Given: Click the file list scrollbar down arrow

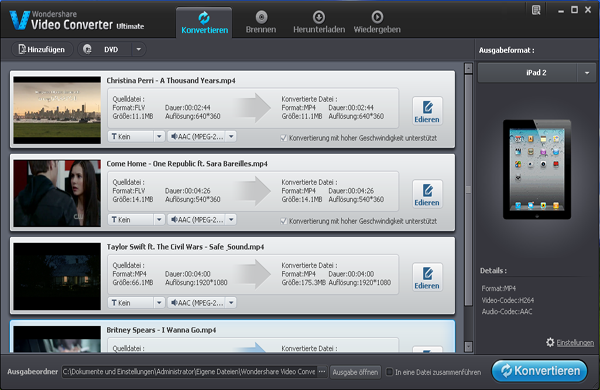Looking at the screenshot, I should (468, 347).
